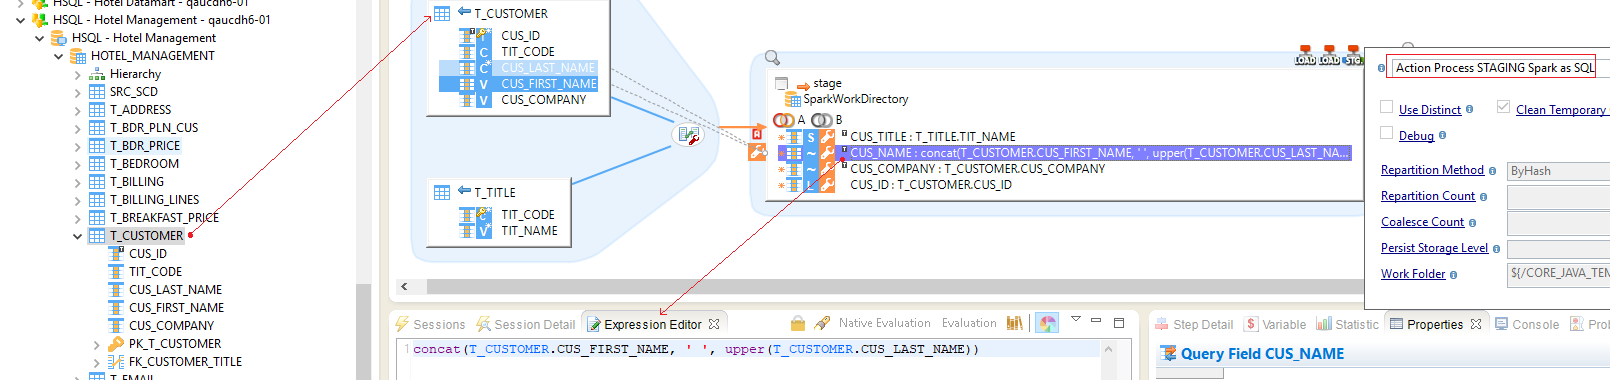Viewport: 1610px width, 380px height.
Task: Click the diagram horizontal scrollbar left arrow
Action: coord(404,286)
